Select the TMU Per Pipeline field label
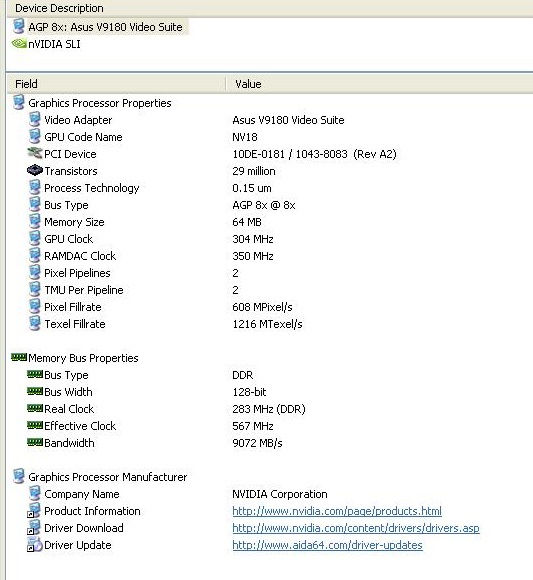 pyautogui.click(x=84, y=290)
